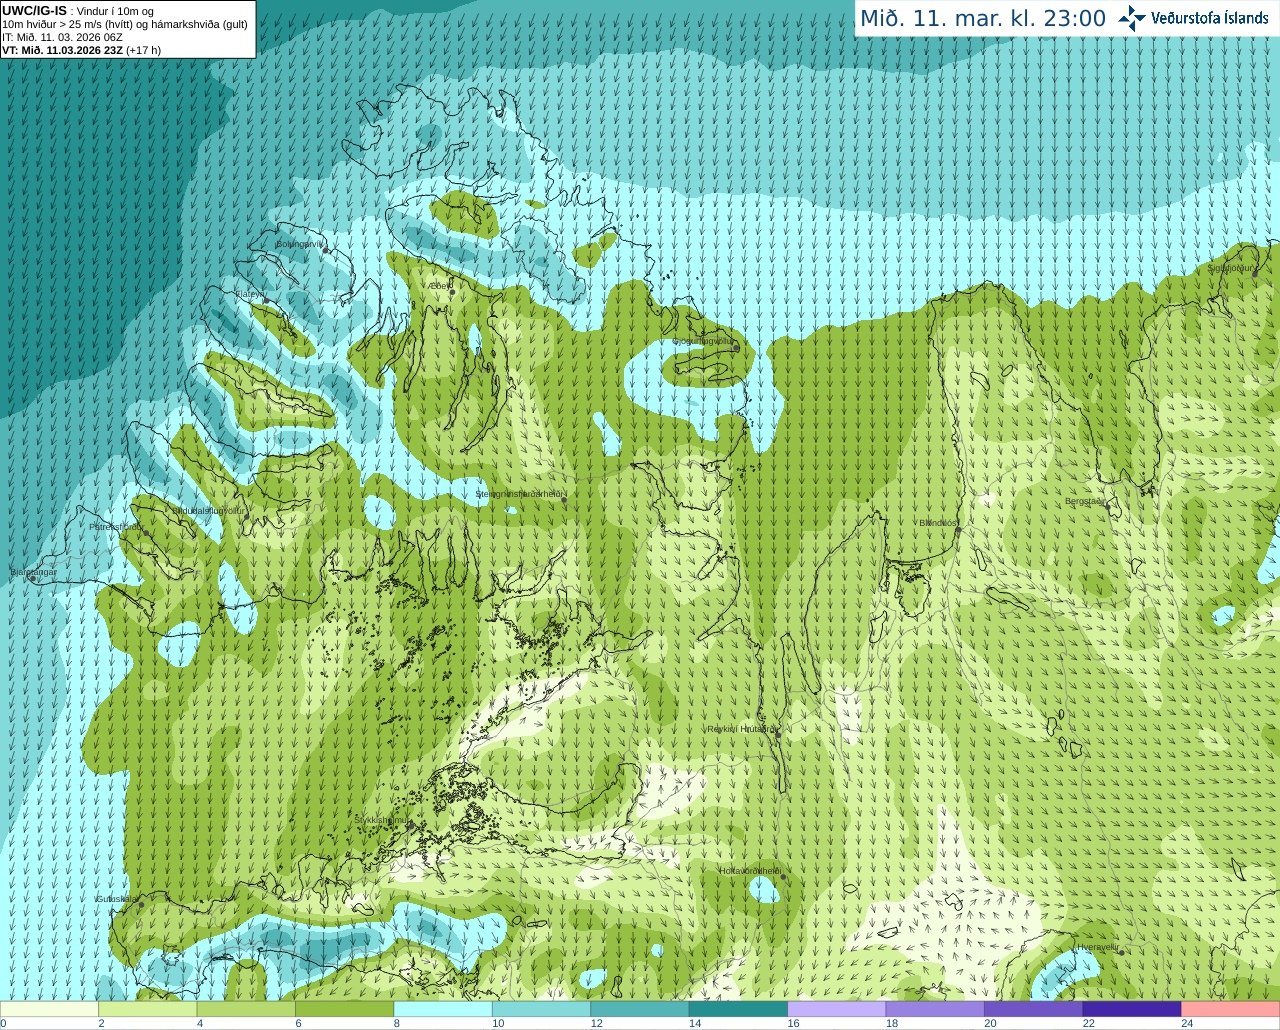Click the Stykkishólmur station label
The width and height of the screenshot is (1280, 1030).
382,819
